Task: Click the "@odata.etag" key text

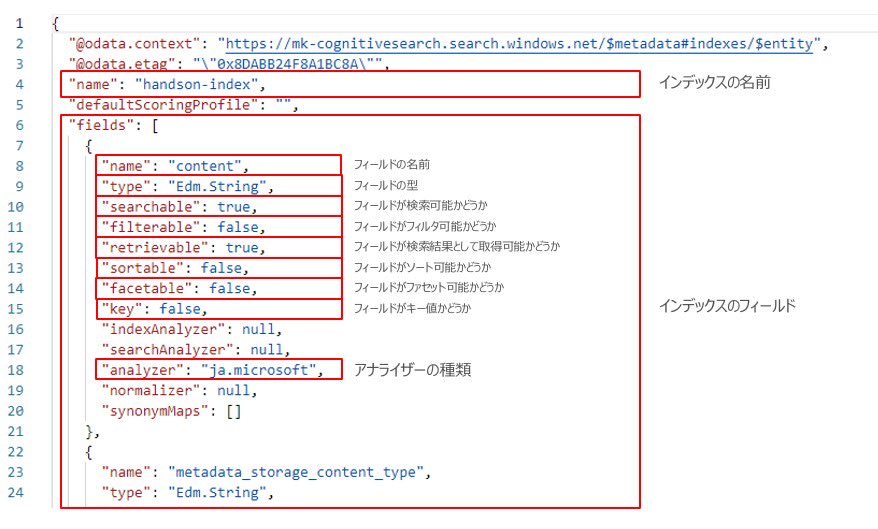Action: [122, 64]
